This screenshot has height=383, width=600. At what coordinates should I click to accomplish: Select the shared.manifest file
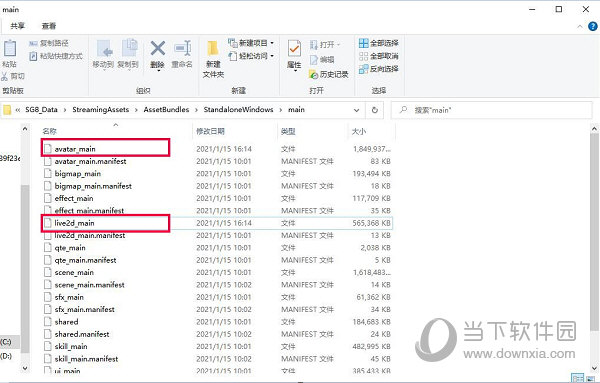[x=82, y=334]
